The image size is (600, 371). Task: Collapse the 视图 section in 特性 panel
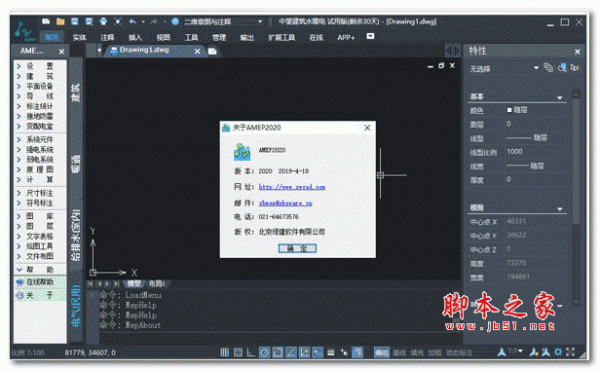coord(560,209)
